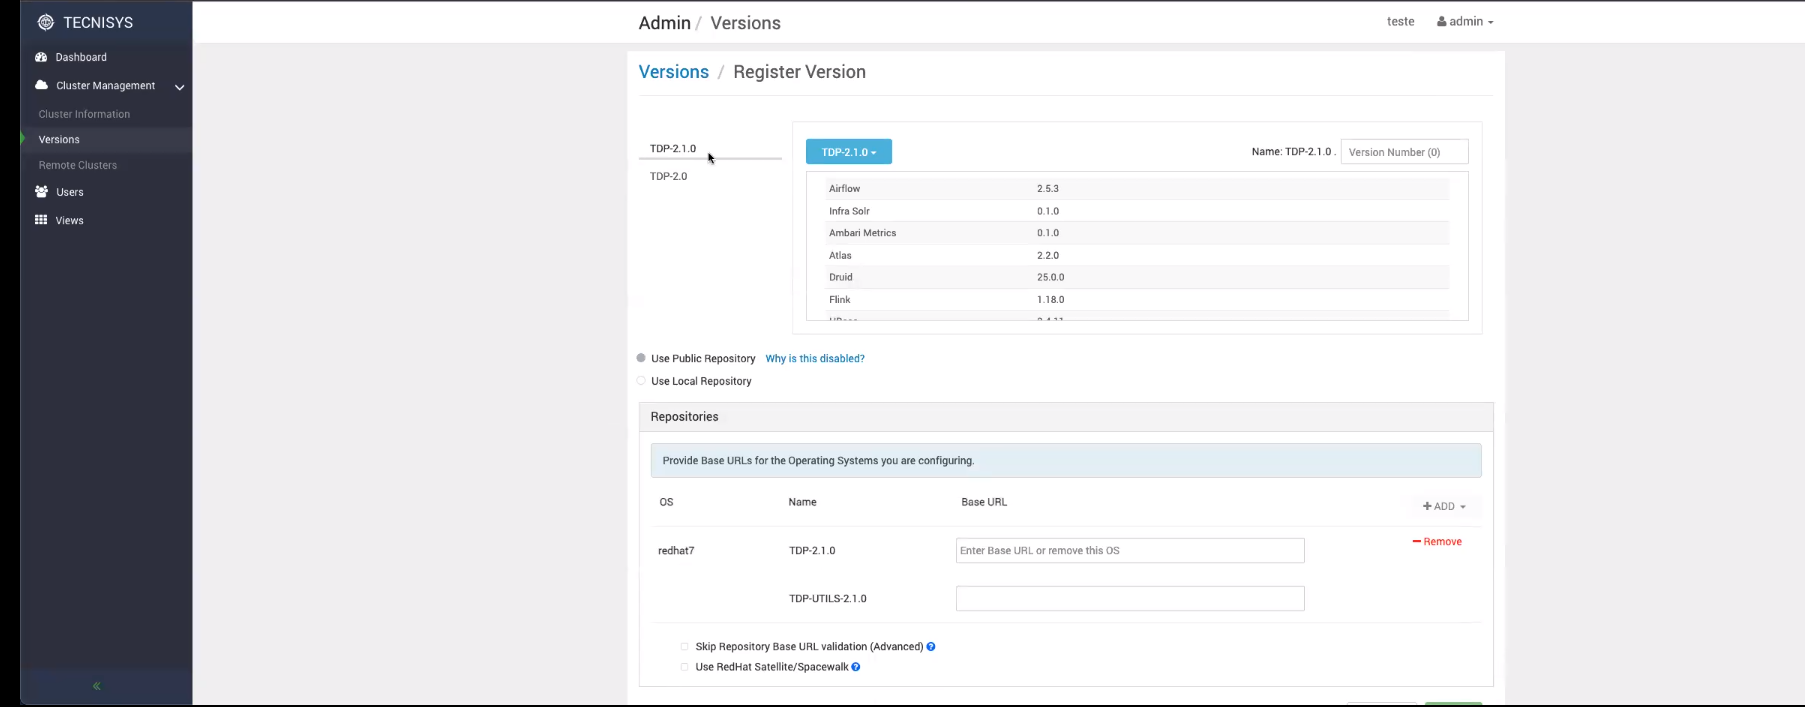Image resolution: width=1805 pixels, height=707 pixels.
Task: Click the teste cluster name link
Action: pyautogui.click(x=1400, y=22)
